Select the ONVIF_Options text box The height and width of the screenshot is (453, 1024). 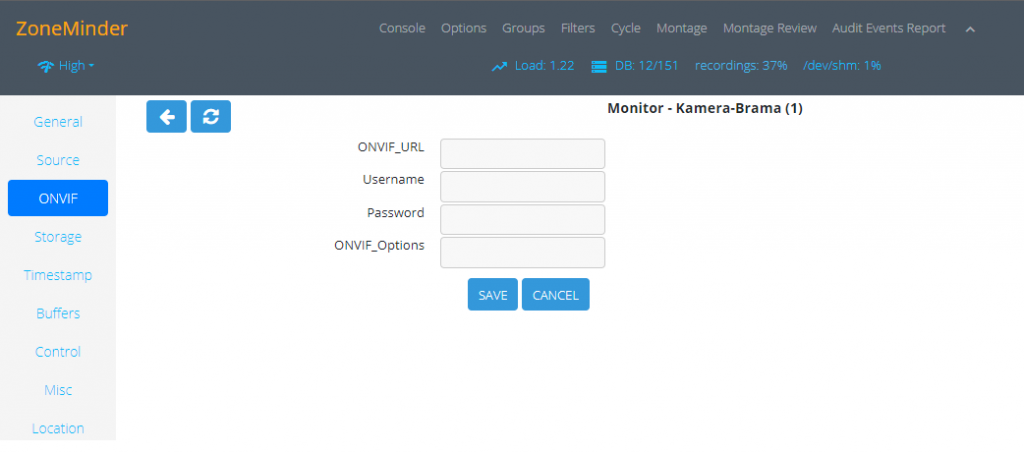coord(522,253)
